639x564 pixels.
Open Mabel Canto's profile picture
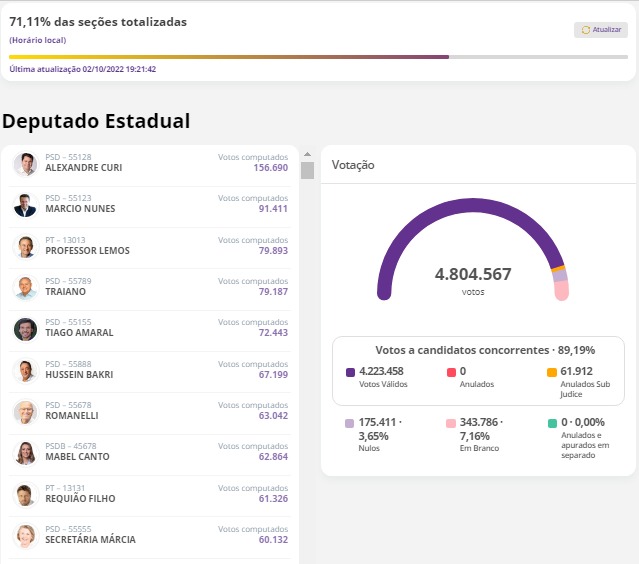point(25,453)
